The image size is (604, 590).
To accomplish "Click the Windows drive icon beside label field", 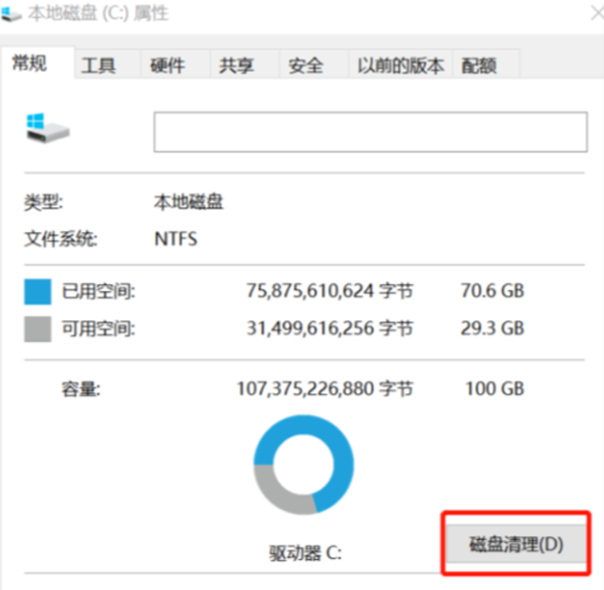I will tap(48, 128).
